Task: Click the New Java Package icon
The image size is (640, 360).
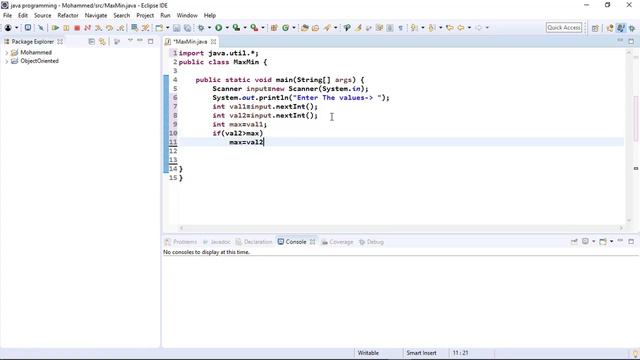Action: [274, 28]
